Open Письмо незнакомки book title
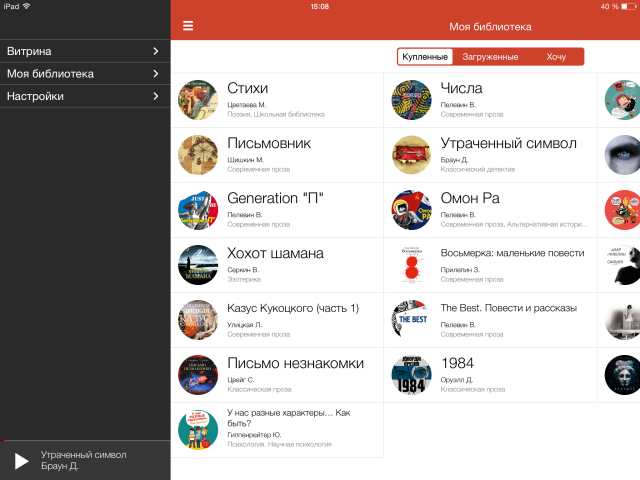Viewport: 640px width, 480px height. 295,363
